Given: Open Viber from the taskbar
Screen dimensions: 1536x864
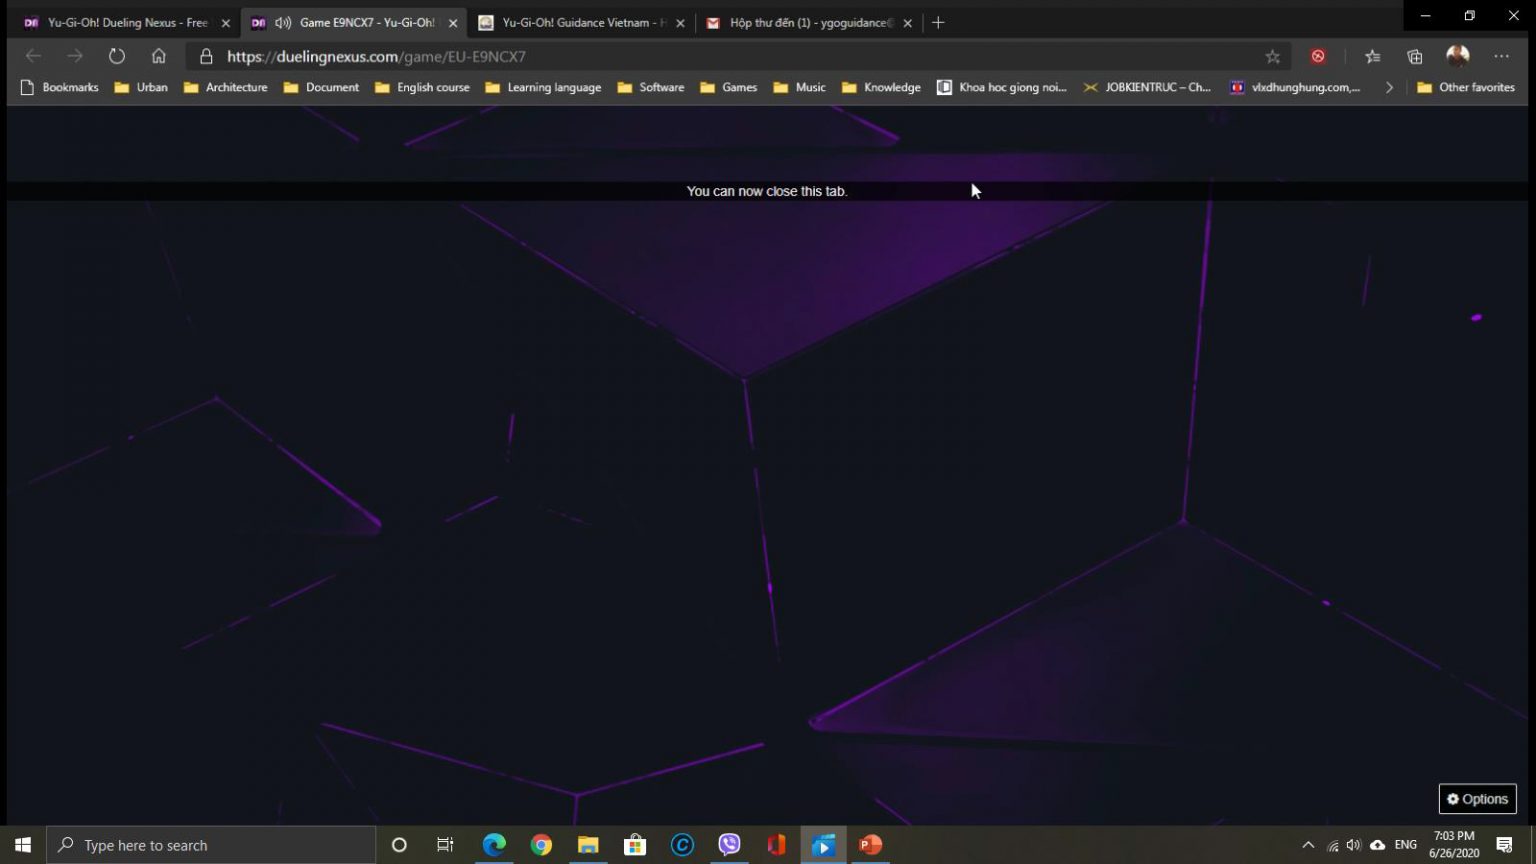Looking at the screenshot, I should click(729, 845).
